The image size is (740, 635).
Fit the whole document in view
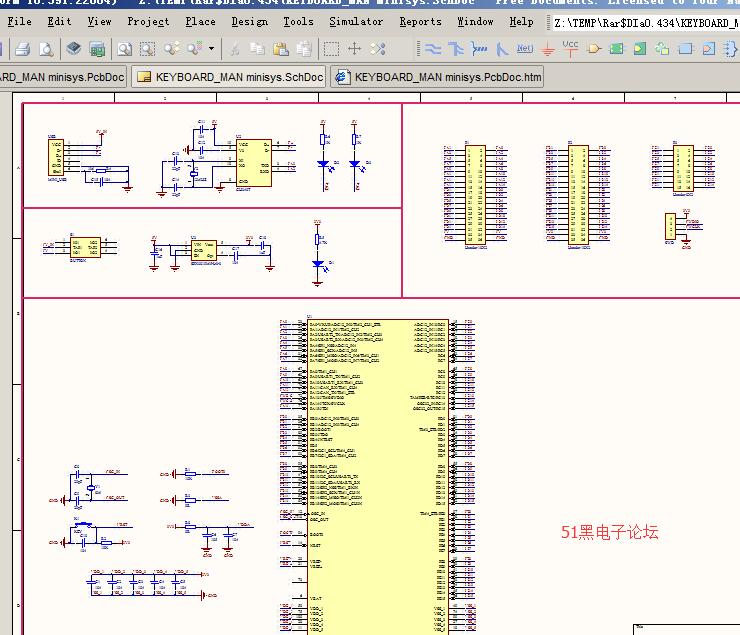[x=125, y=49]
